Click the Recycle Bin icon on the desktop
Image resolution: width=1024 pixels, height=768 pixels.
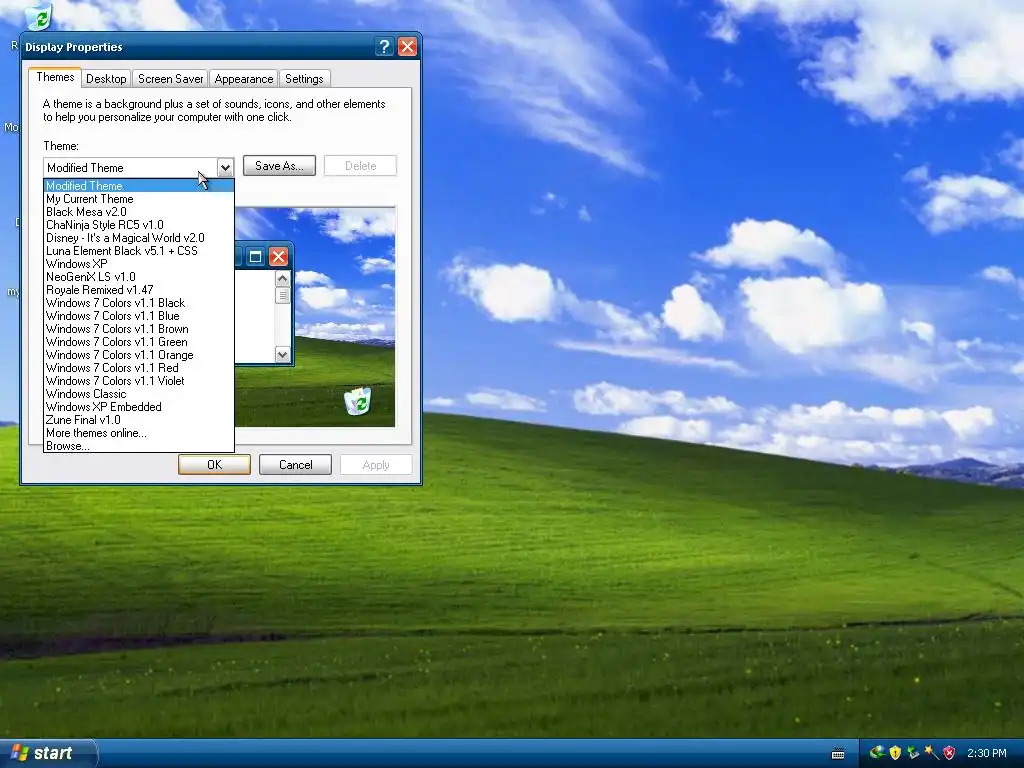(x=39, y=16)
